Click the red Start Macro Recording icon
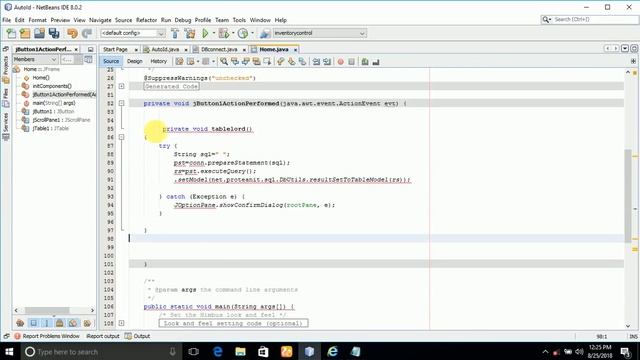640x360 pixels. 340,62
